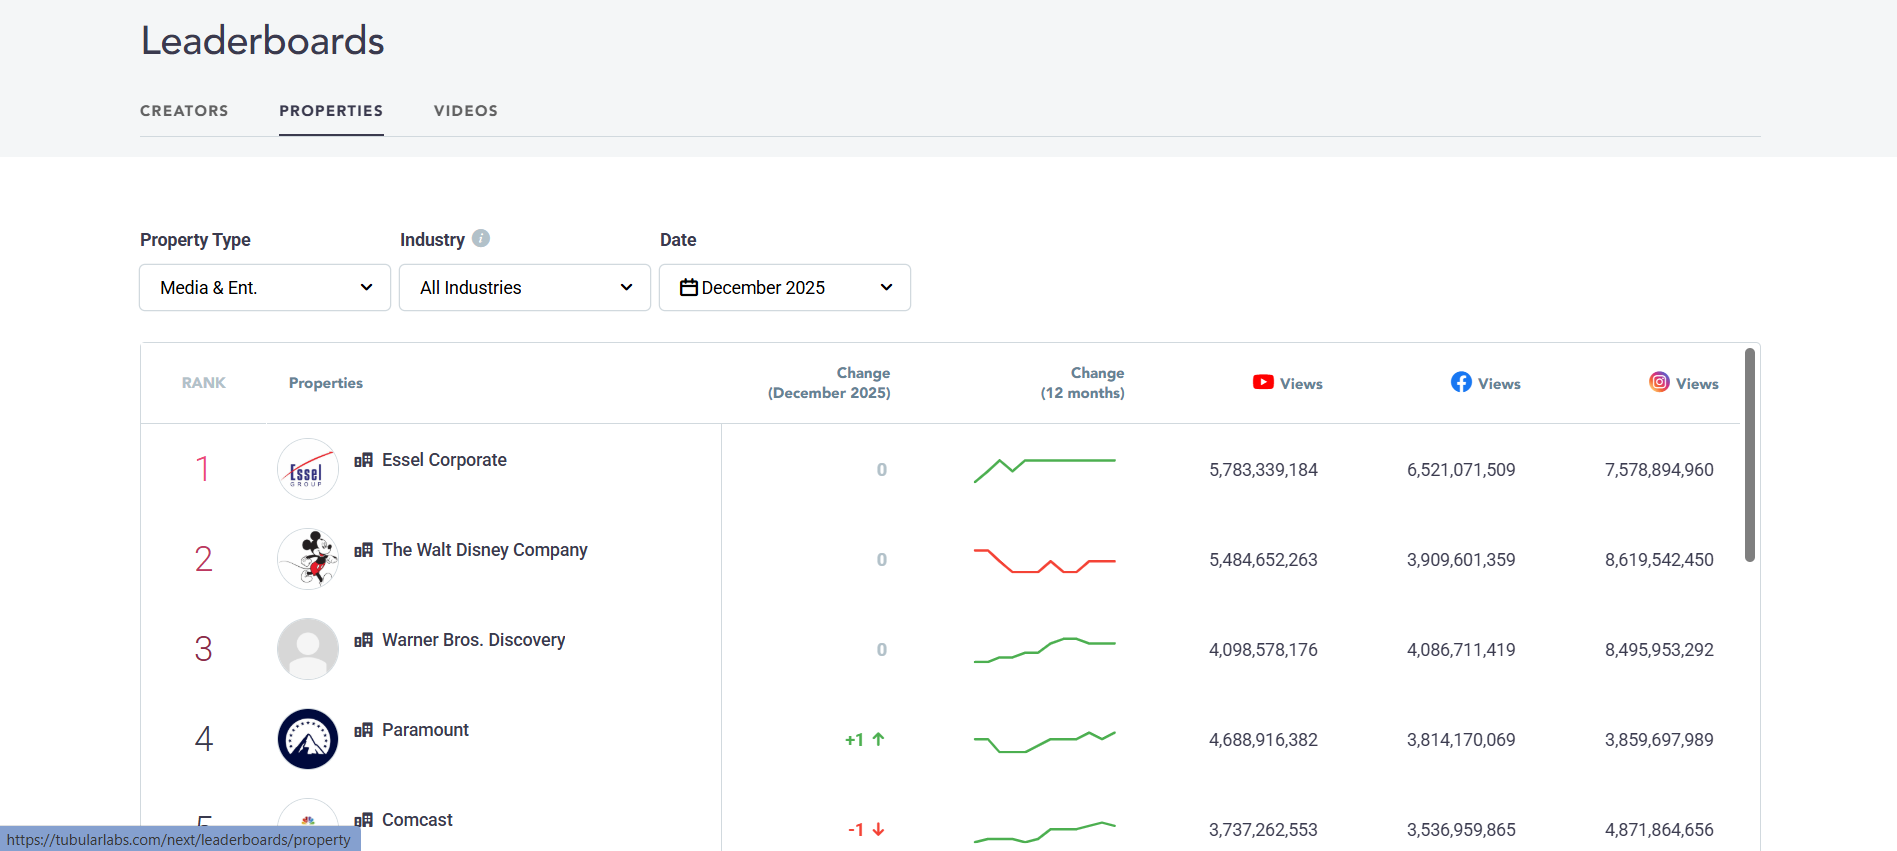Click Essel YouTube views 5,783,339,184
Viewport: 1897px width, 851px height.
tap(1263, 470)
